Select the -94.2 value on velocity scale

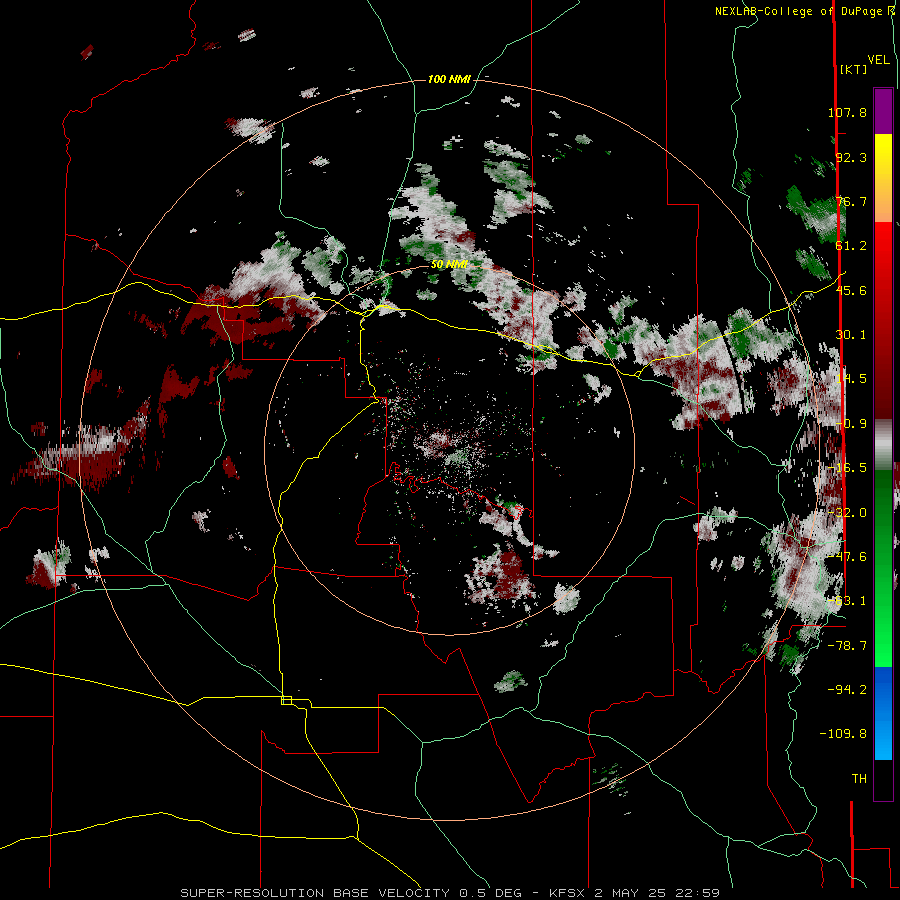pos(847,689)
